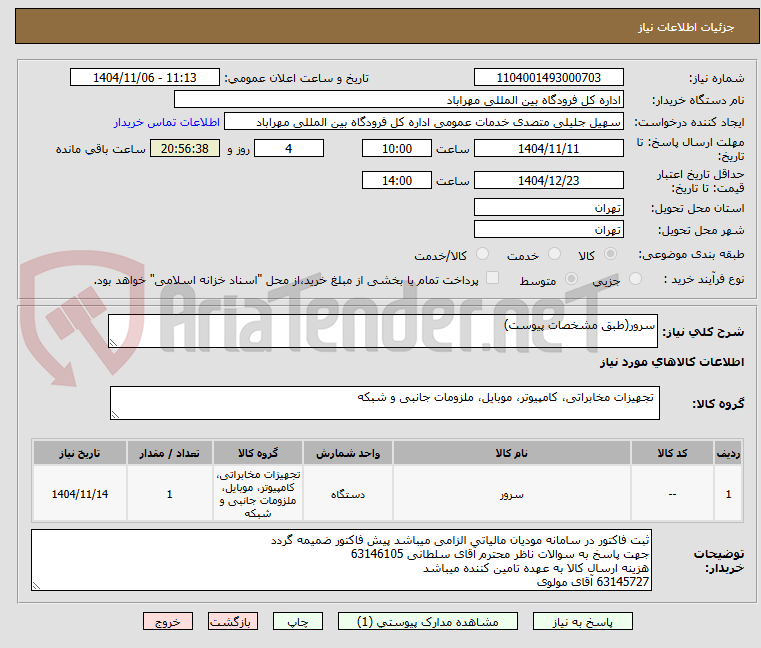Screen dimensions: 761x648
Task: Click the validity time field 14:00
Action: tap(397, 180)
